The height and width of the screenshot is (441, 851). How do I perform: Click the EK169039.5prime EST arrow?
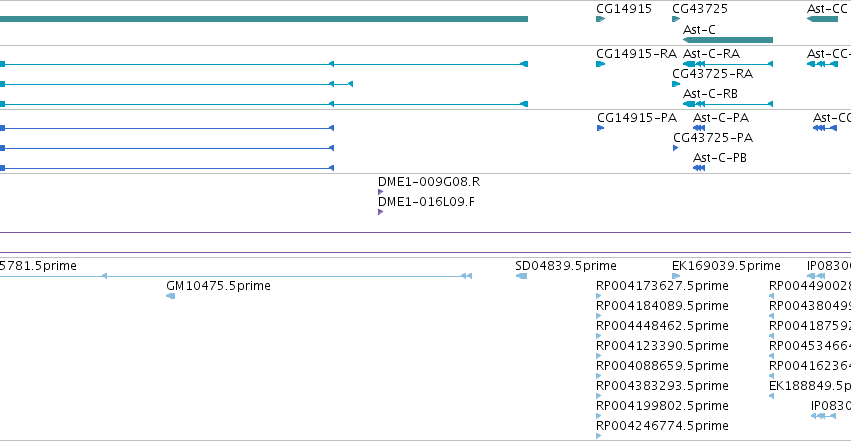tap(676, 276)
